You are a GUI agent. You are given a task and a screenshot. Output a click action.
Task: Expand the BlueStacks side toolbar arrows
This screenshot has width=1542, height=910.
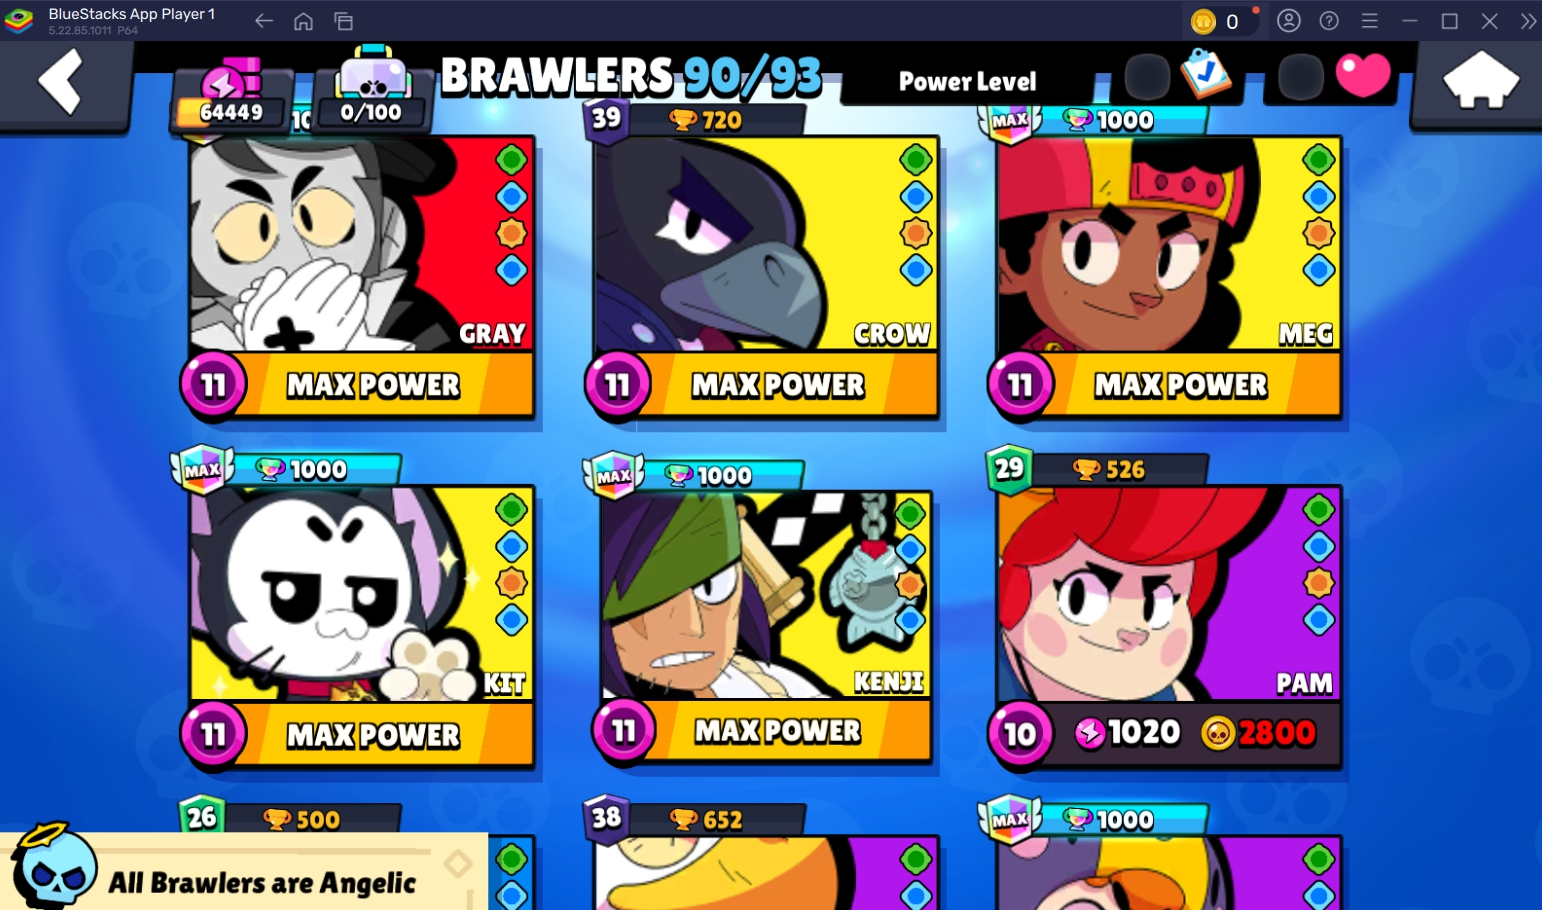pos(1528,21)
